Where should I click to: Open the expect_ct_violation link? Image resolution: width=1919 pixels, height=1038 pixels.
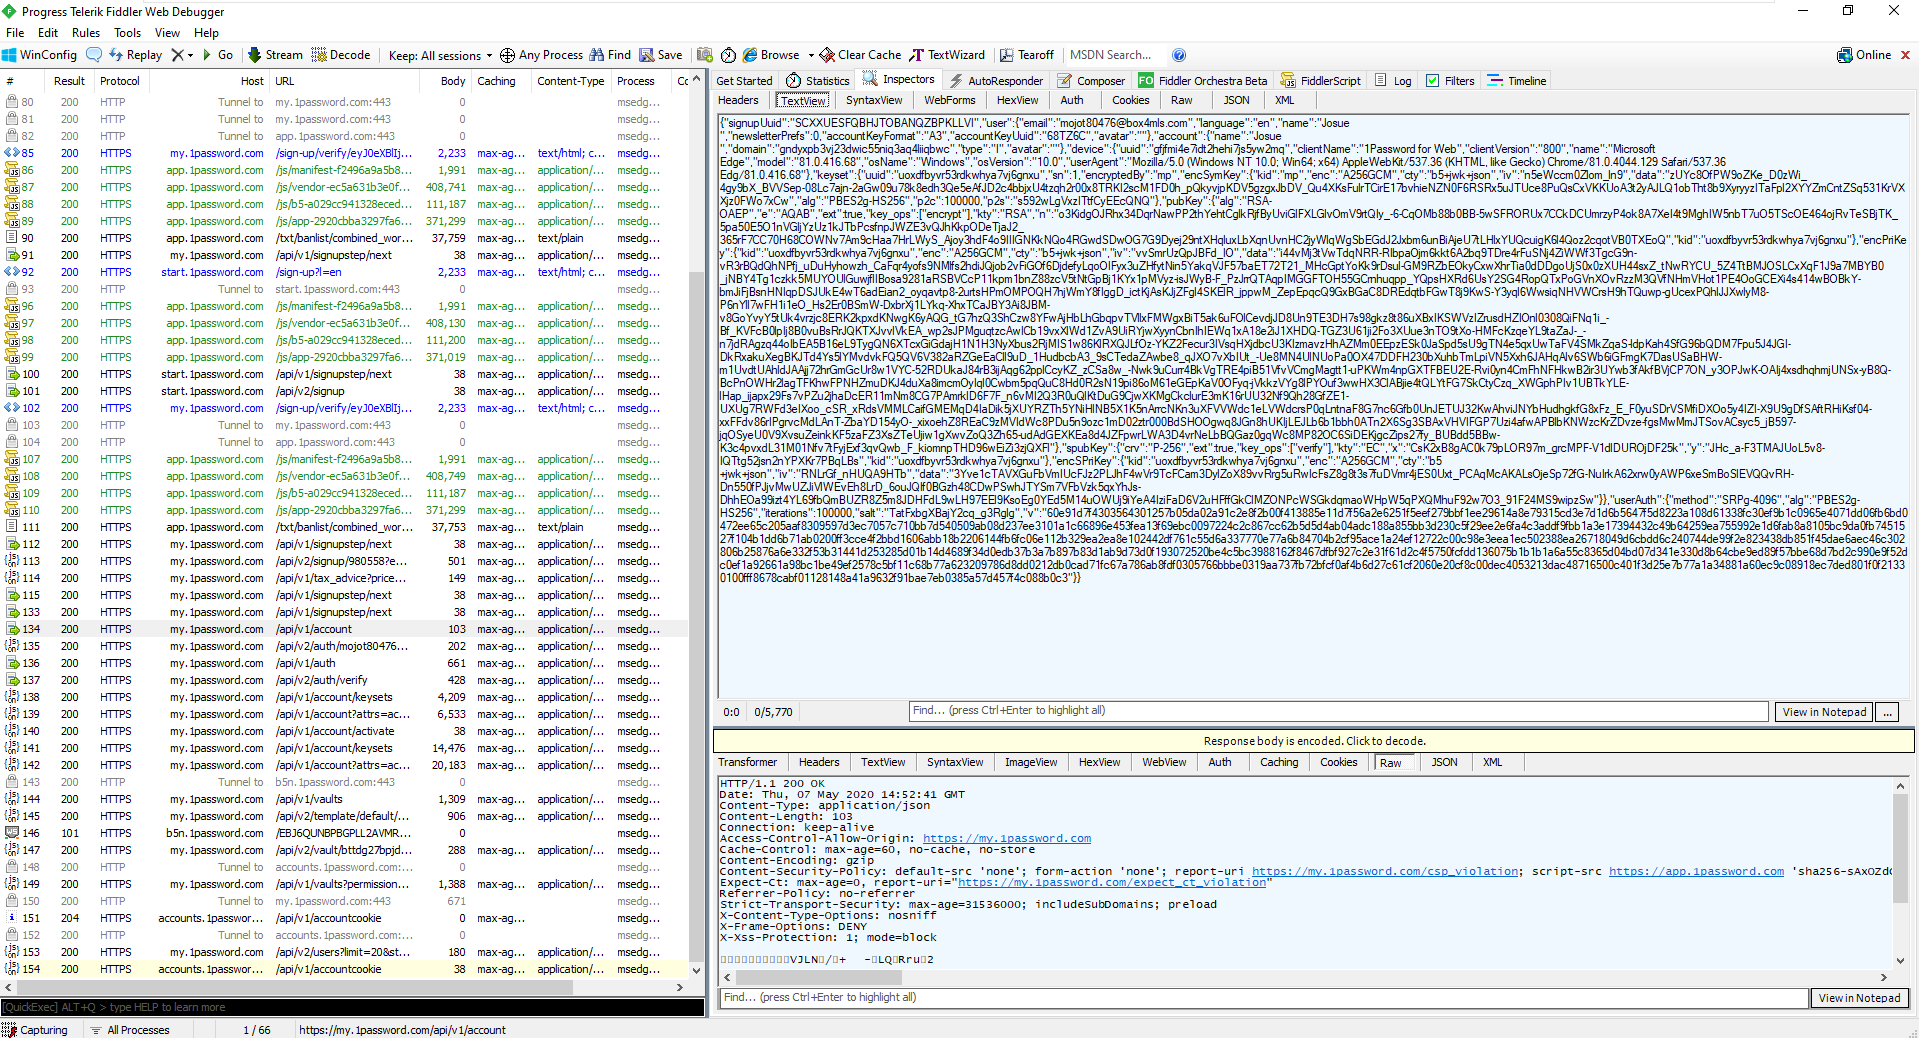[x=1112, y=883]
